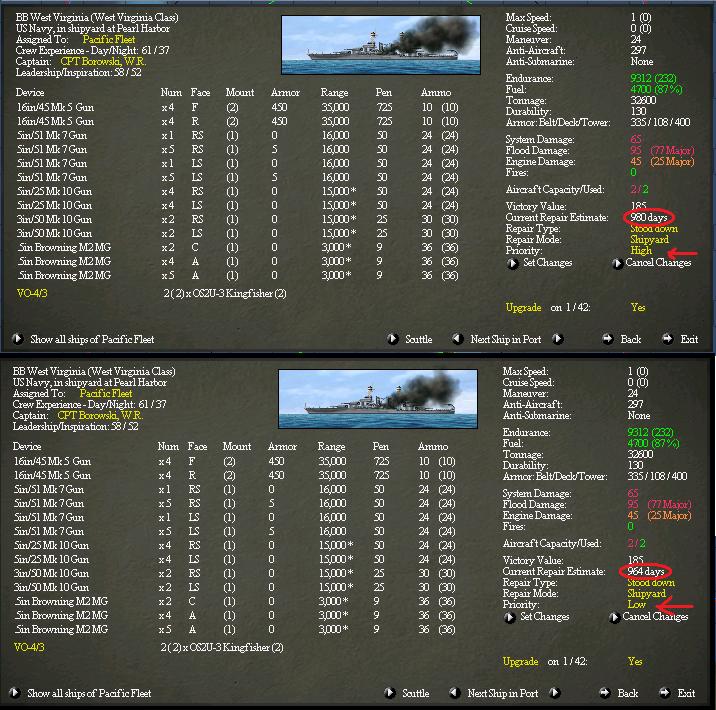The width and height of the screenshot is (716, 710).
Task: Toggle Upgrade Yes value in upper panel
Action: pos(638,307)
